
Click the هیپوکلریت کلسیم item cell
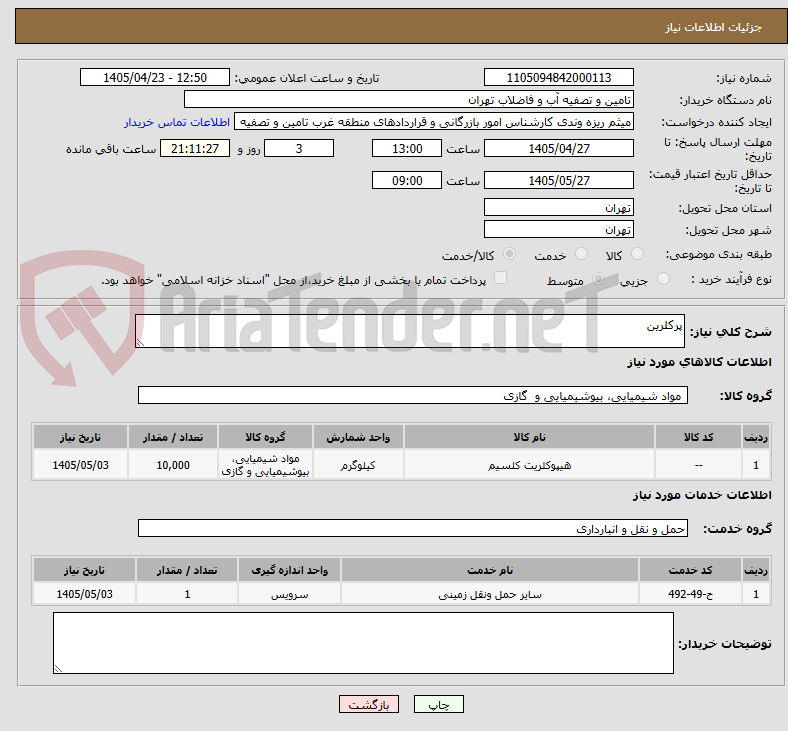click(529, 465)
